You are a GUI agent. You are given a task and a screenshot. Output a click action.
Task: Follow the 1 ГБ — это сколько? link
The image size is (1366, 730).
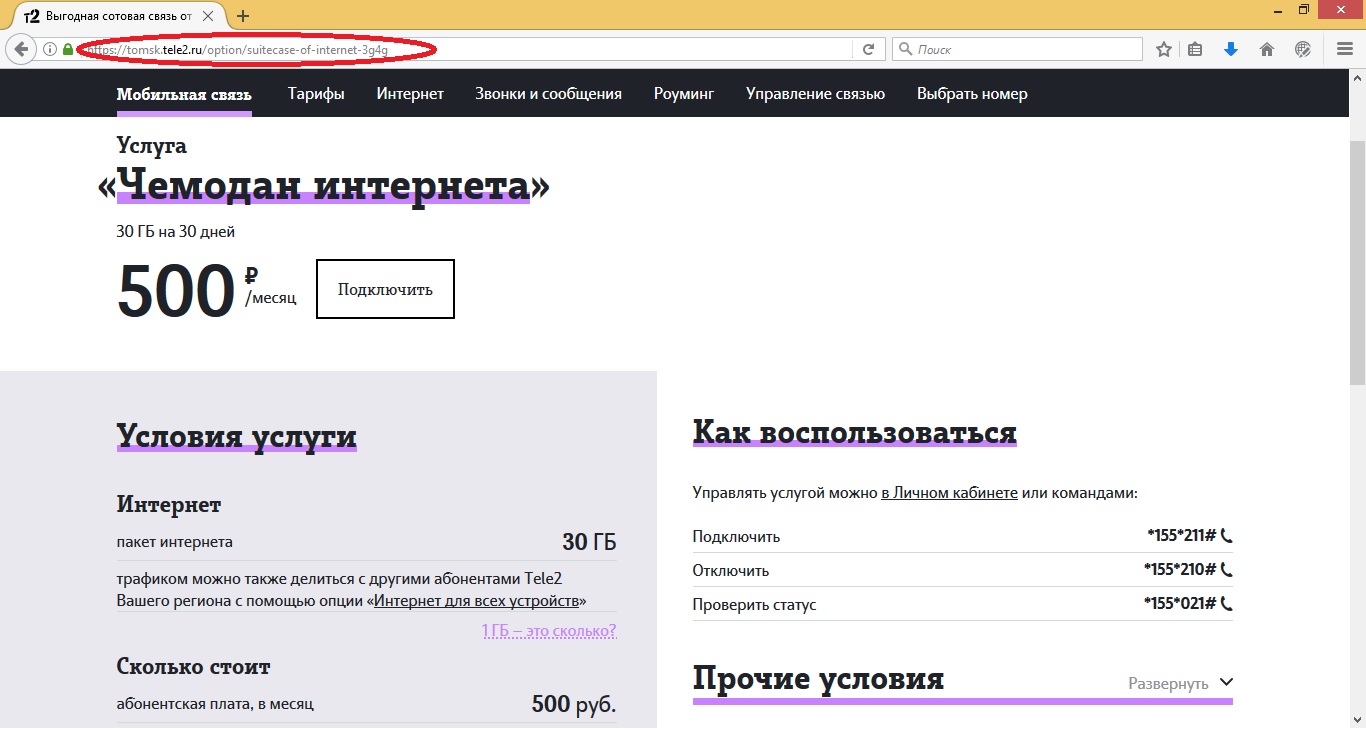[550, 631]
